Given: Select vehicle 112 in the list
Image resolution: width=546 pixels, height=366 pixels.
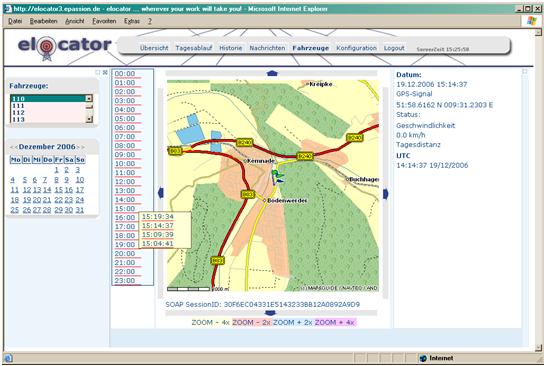Looking at the screenshot, I should point(48,112).
